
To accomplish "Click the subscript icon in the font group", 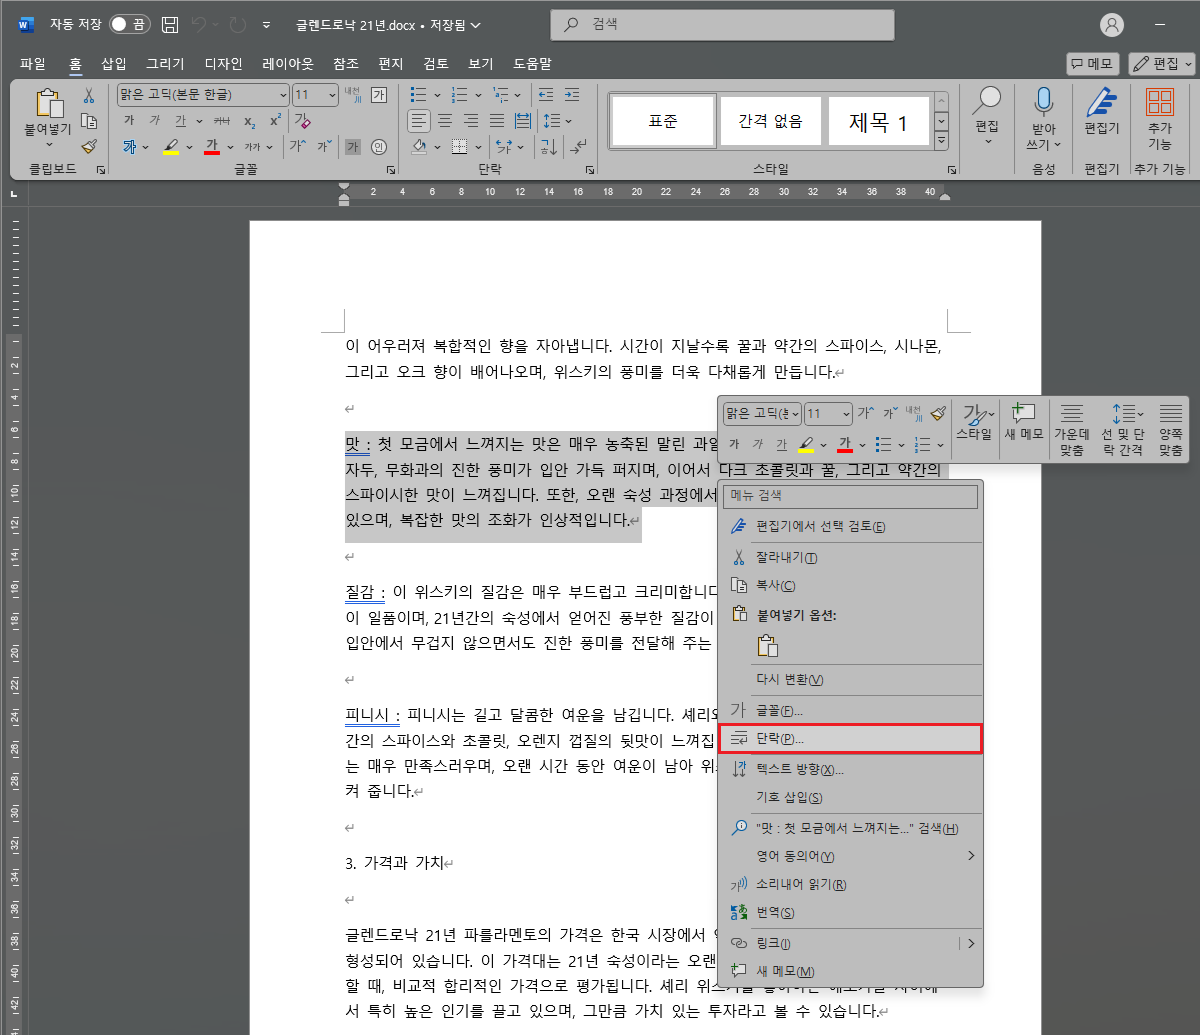I will tap(252, 122).
